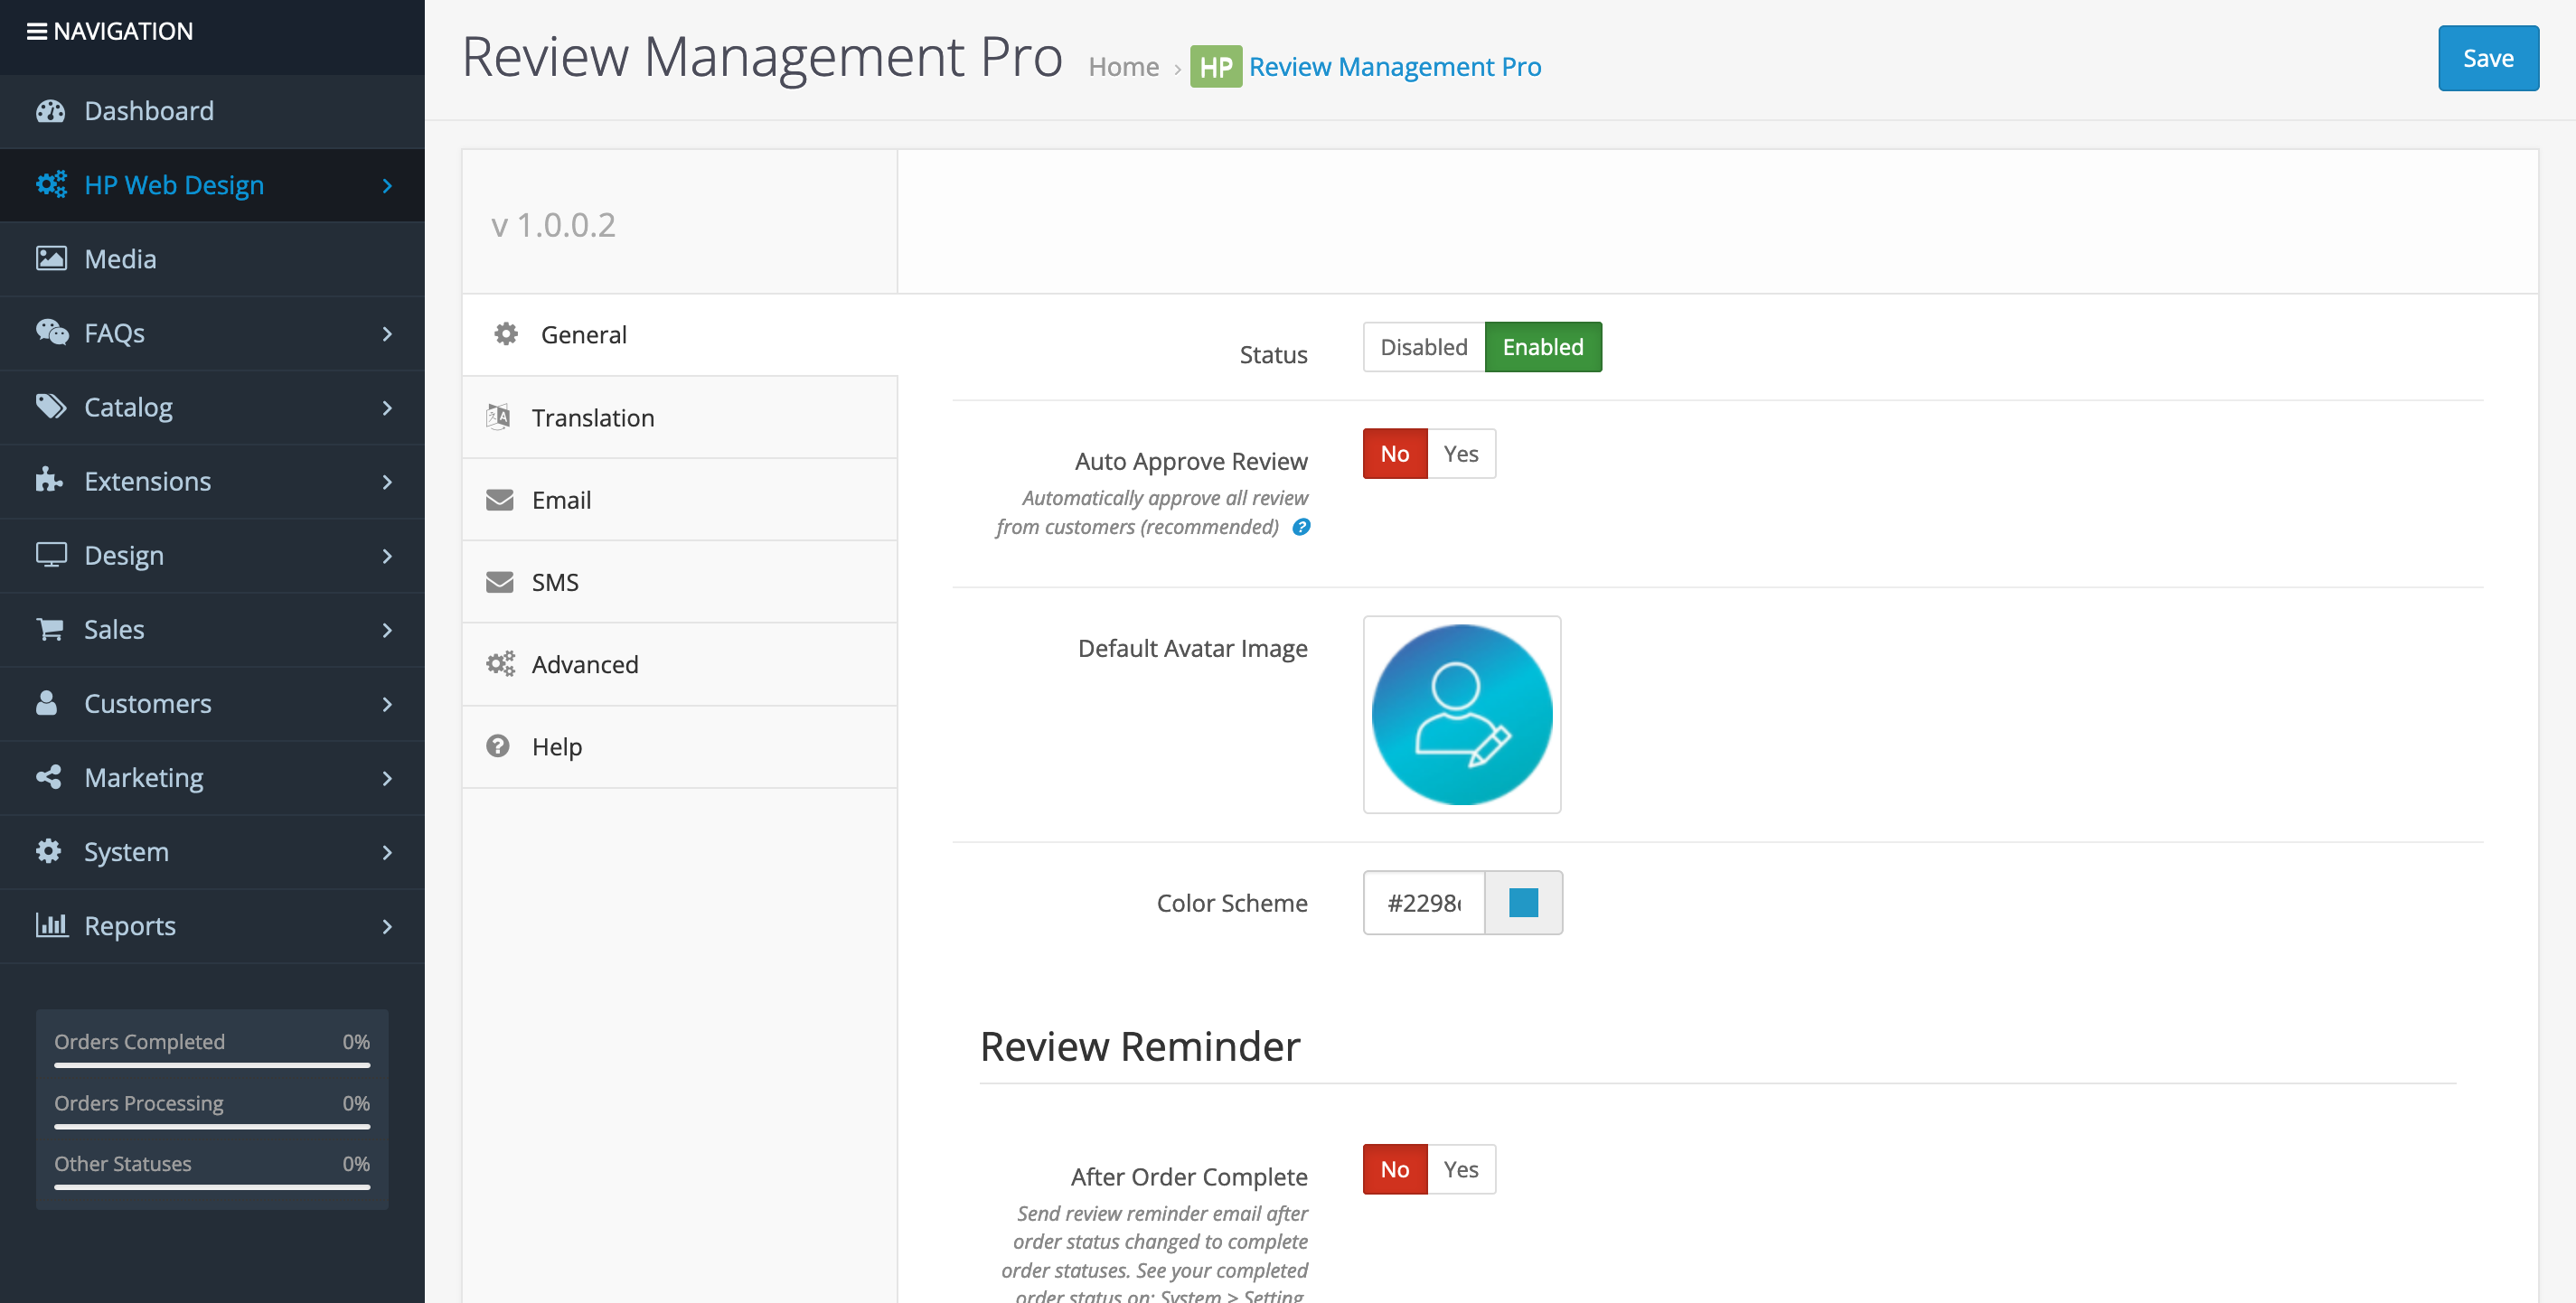Click the Help question mark icon
The image size is (2576, 1303).
(499, 746)
